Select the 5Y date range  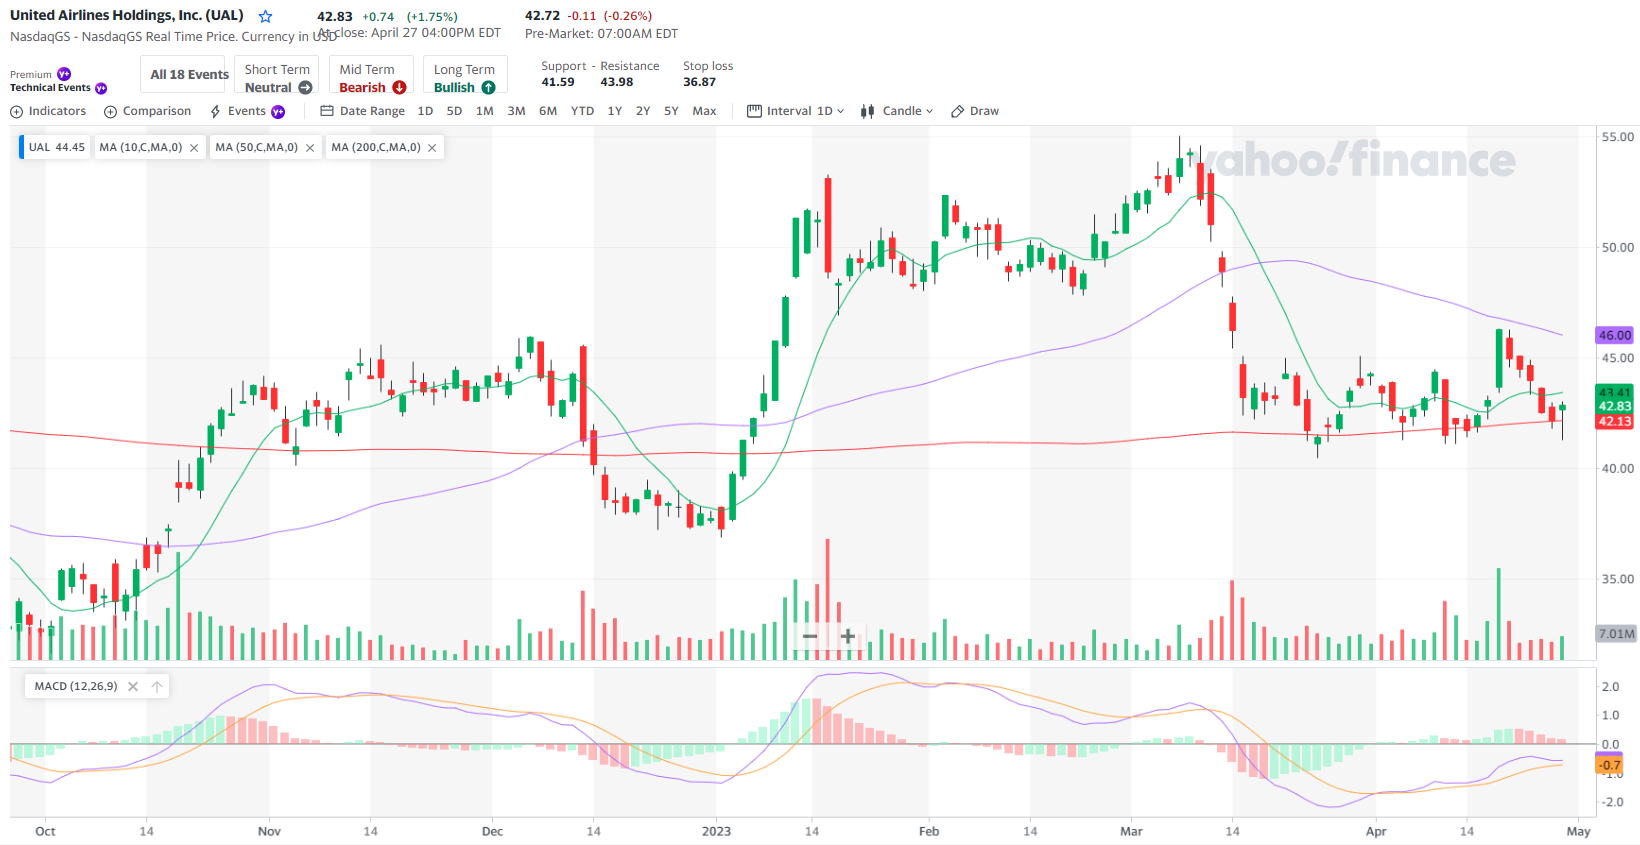[671, 111]
